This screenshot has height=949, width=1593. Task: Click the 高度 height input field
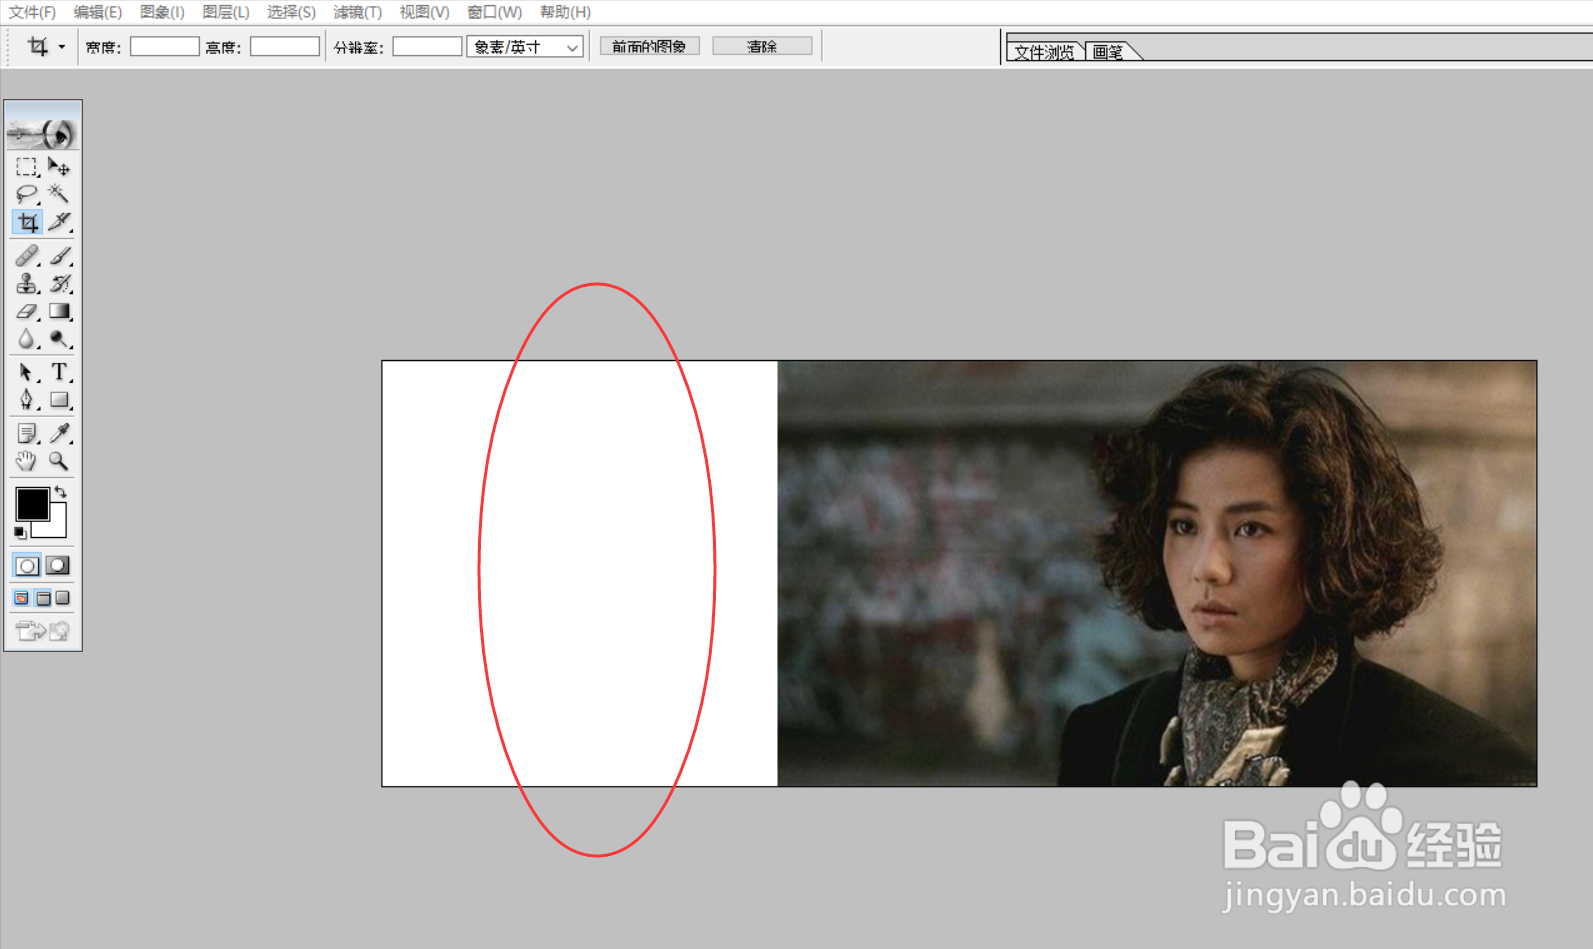pos(285,47)
